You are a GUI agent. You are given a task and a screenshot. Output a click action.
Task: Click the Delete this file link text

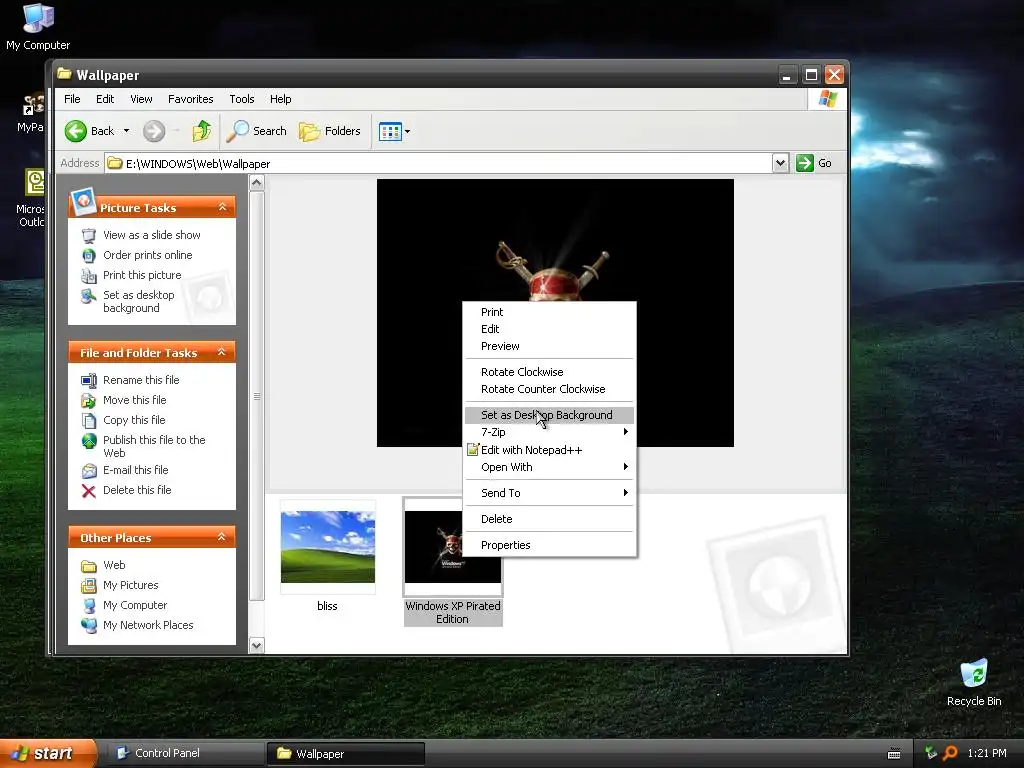[x=137, y=490]
